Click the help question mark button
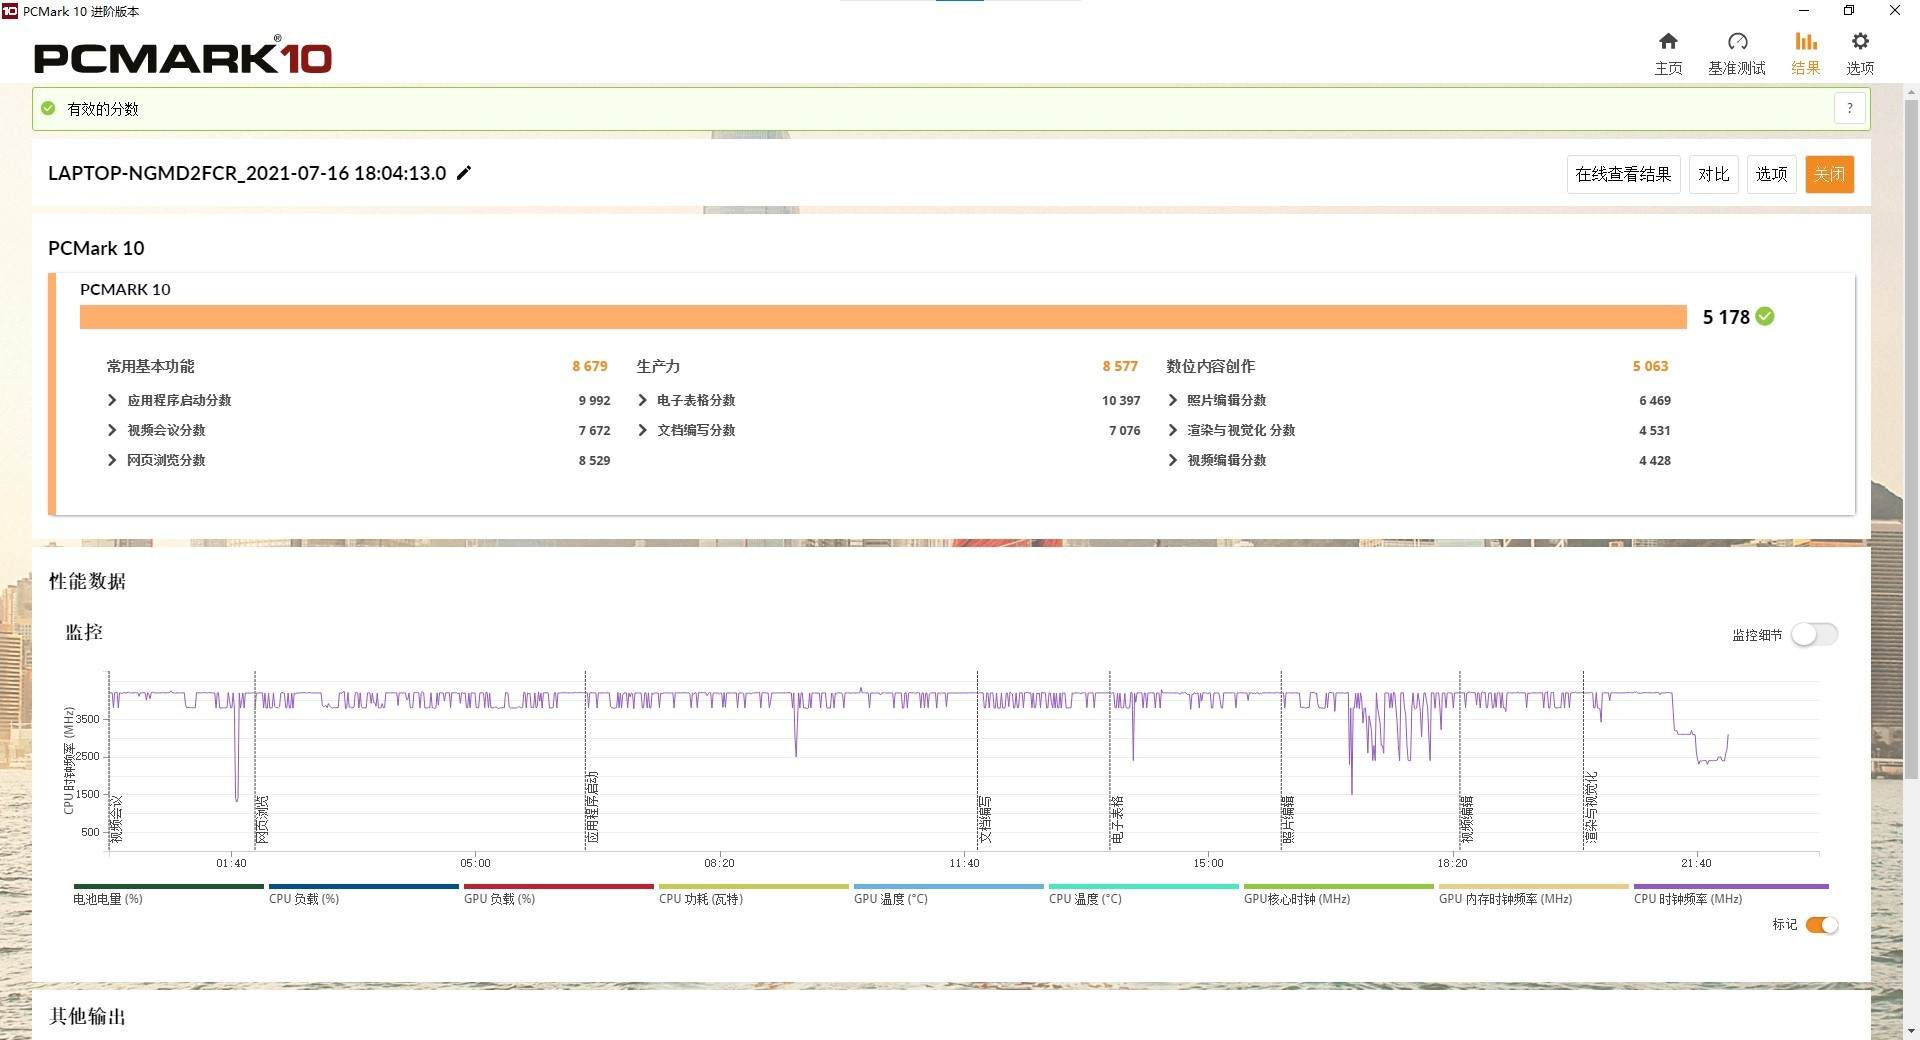The width and height of the screenshot is (1920, 1040). [1850, 108]
